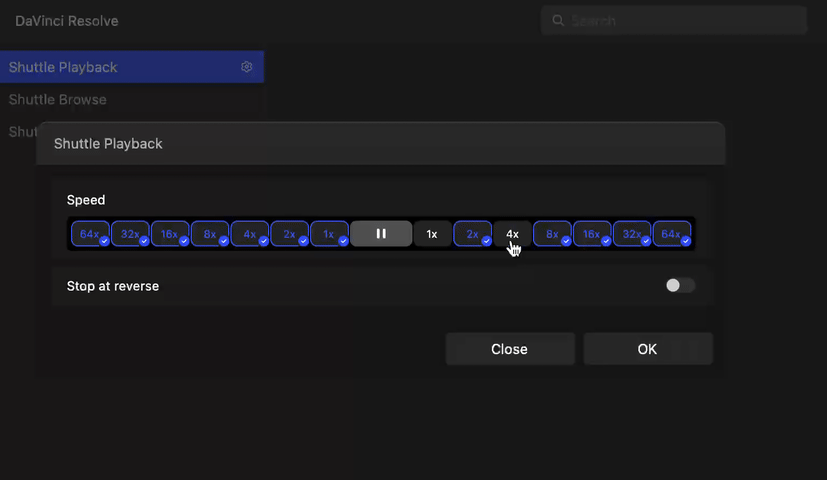This screenshot has height=480, width=827.
Task: Click the Close button in the dialog
Action: [x=509, y=349]
